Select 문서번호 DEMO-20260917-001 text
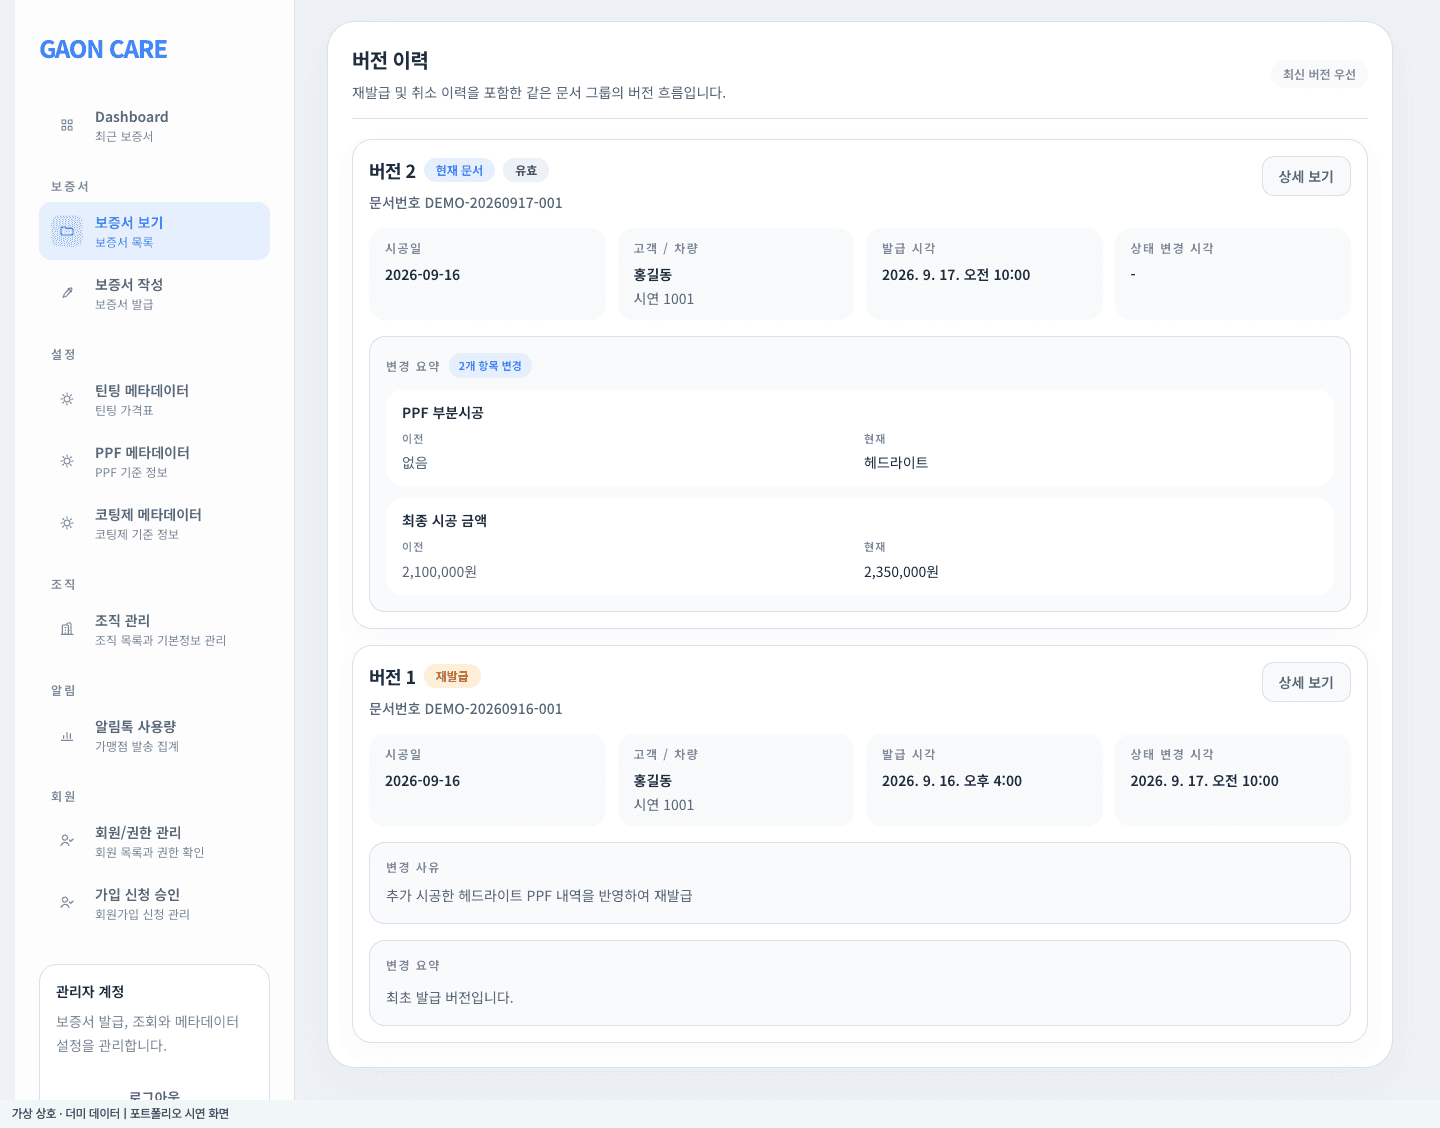This screenshot has height=1128, width=1440. click(x=466, y=203)
